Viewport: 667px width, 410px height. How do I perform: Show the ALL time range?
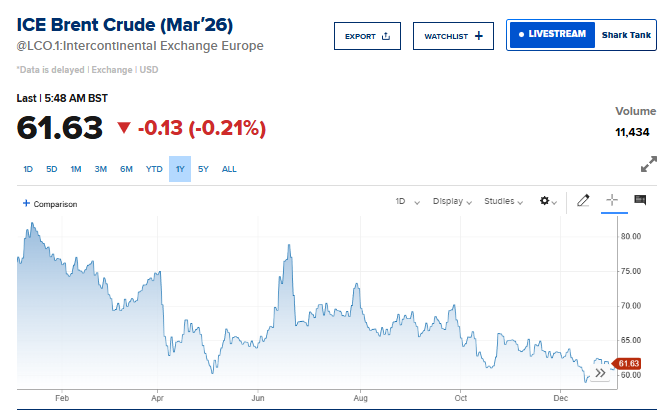(229, 169)
